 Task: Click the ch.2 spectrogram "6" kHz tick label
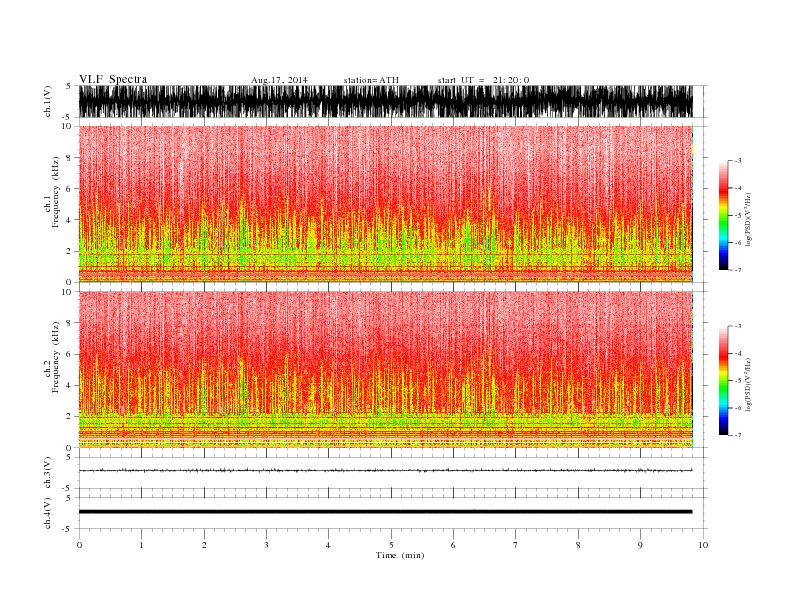pyautogui.click(x=70, y=354)
